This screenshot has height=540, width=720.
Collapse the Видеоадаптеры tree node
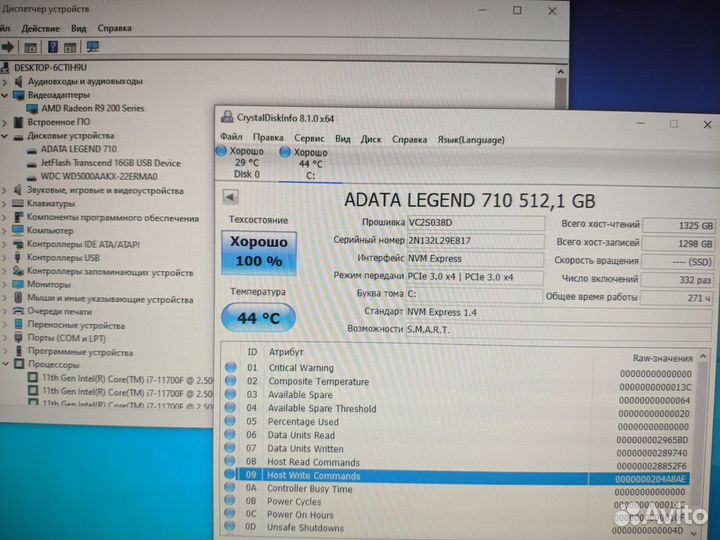point(6,95)
